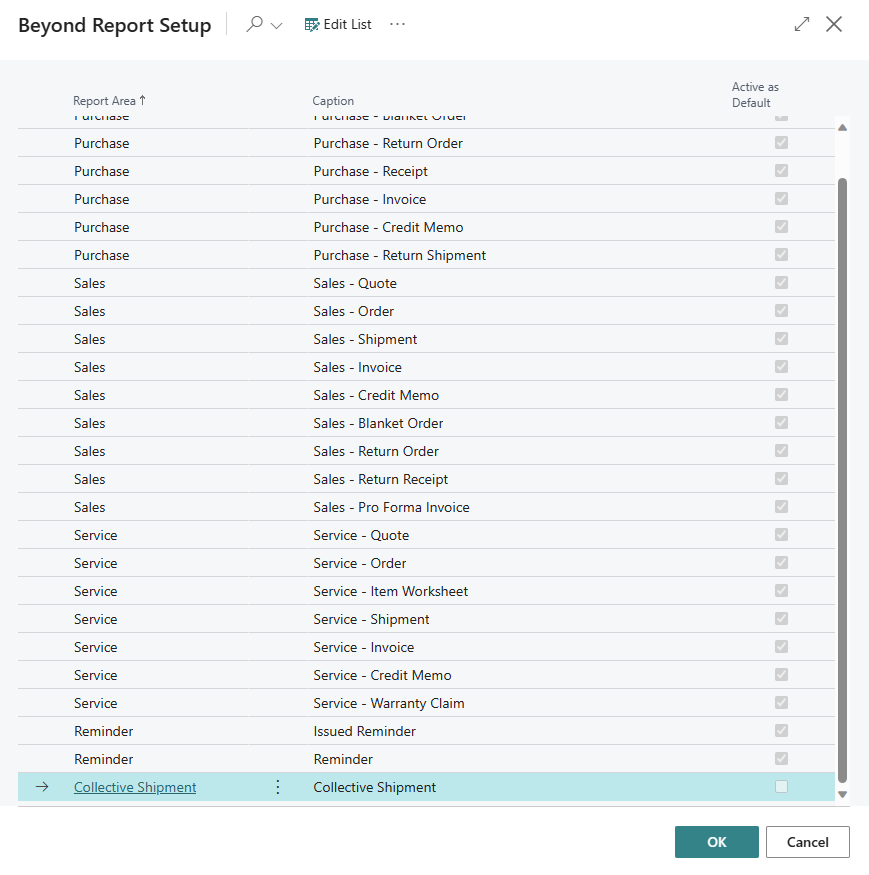Click the Edit List button

[338, 25]
